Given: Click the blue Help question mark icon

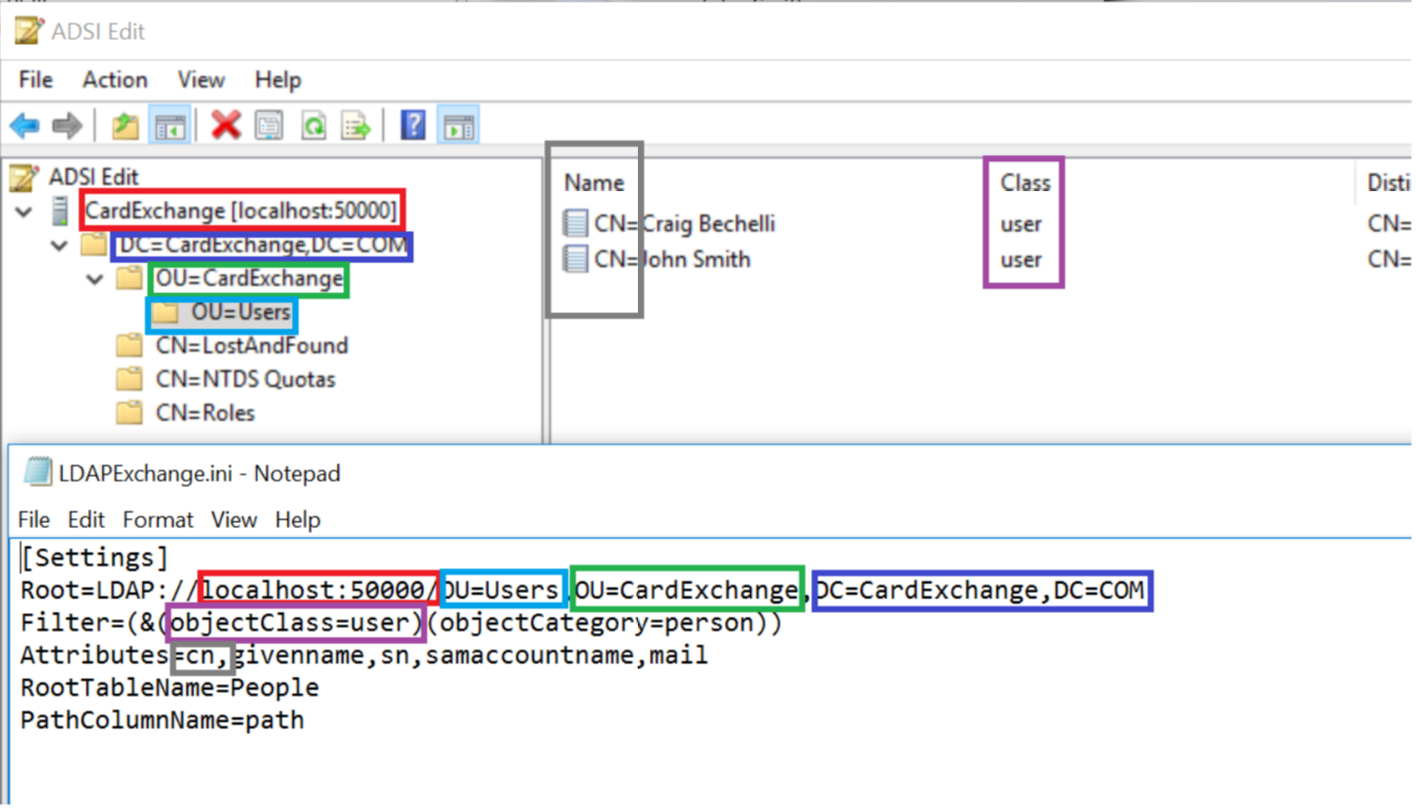Looking at the screenshot, I should tap(413, 125).
